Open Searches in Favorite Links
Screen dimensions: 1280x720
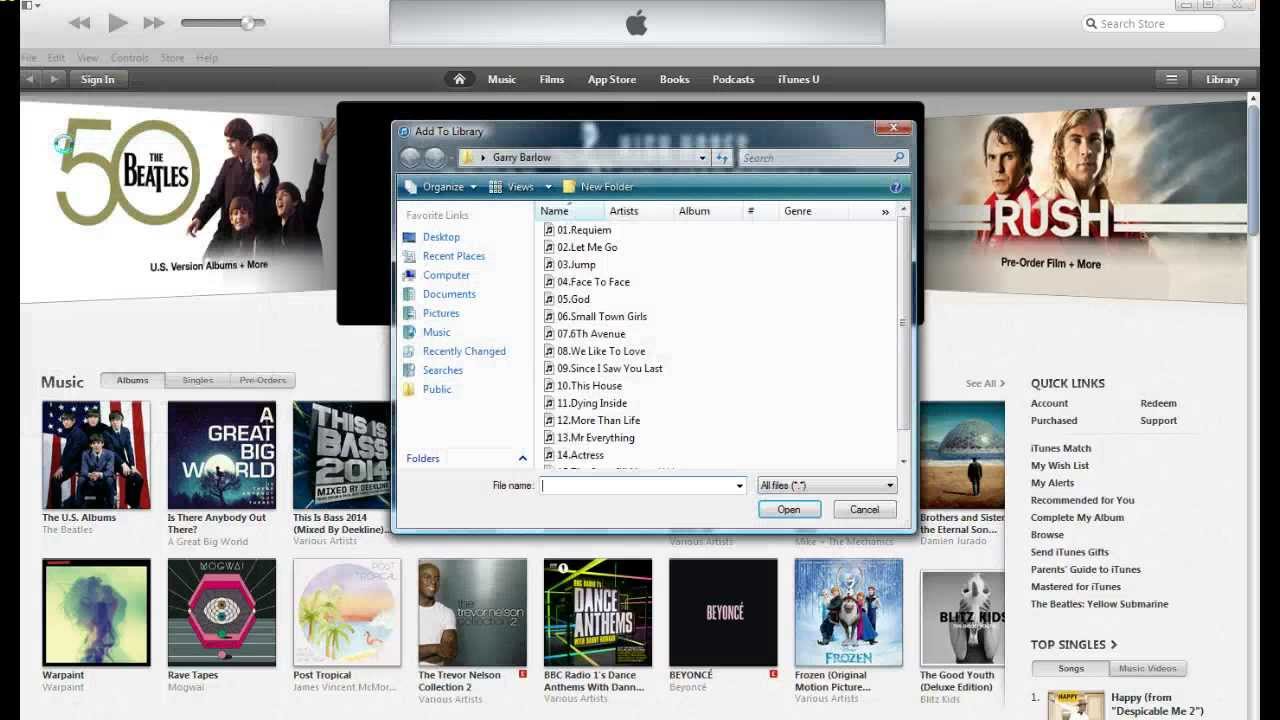point(442,370)
